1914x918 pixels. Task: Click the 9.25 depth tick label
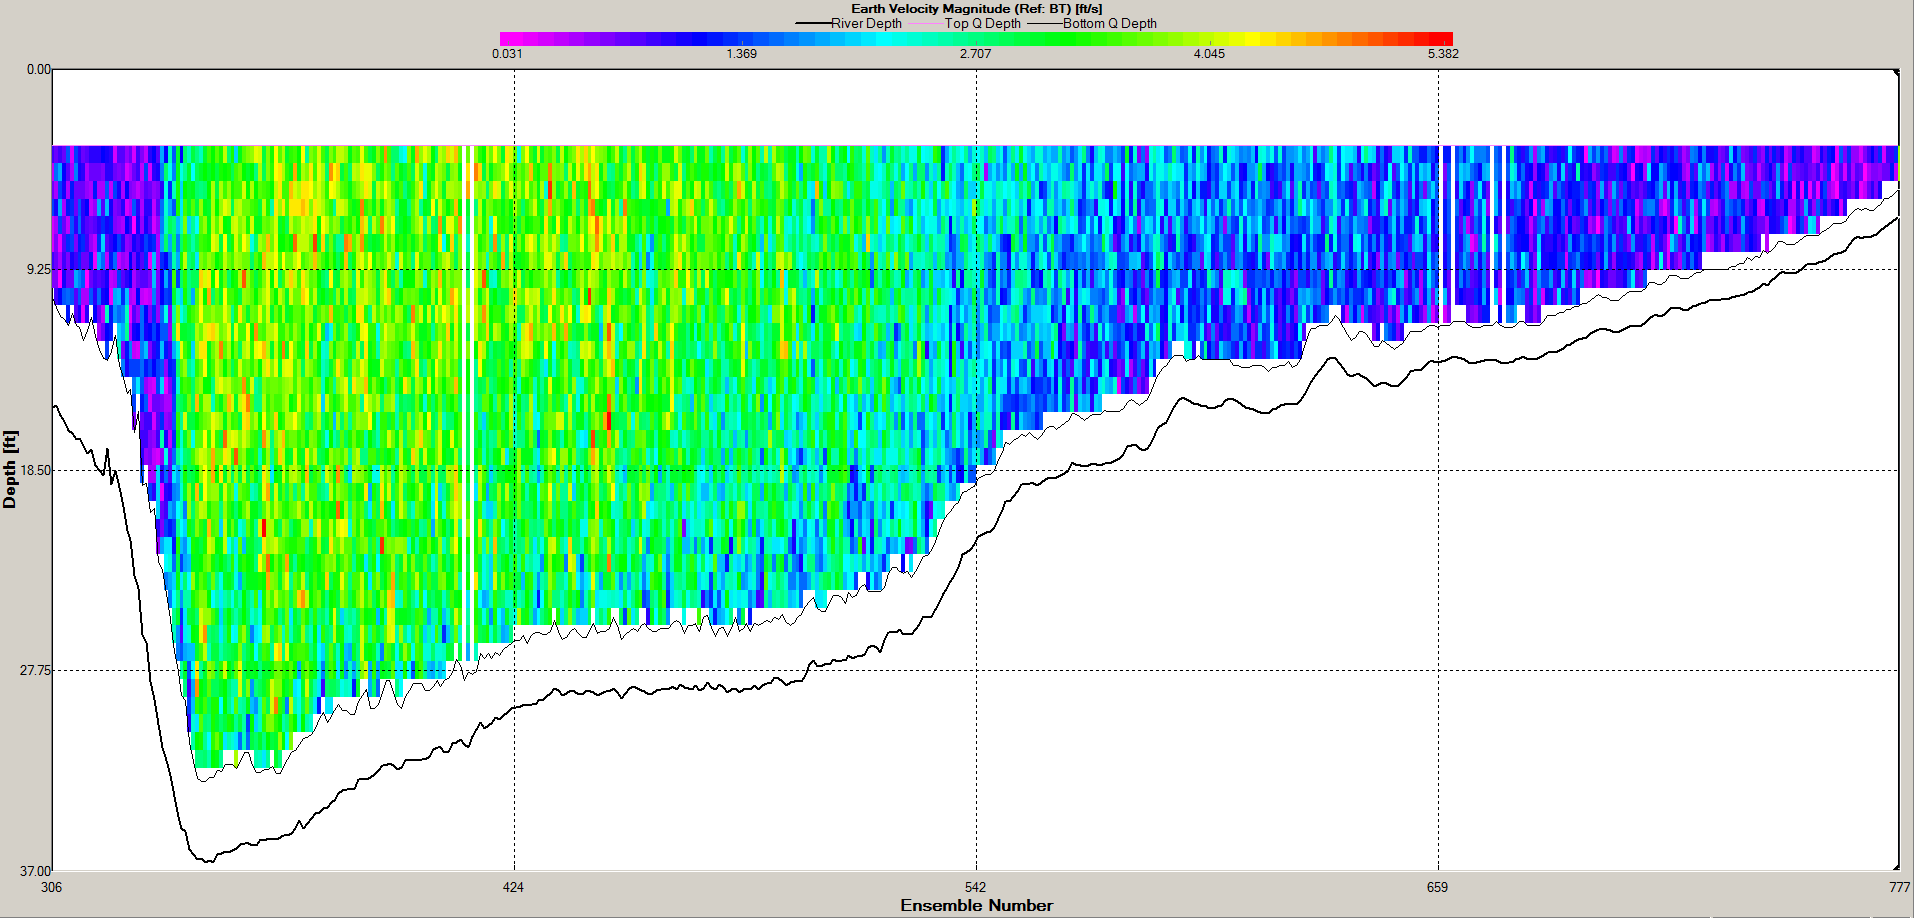click(39, 270)
